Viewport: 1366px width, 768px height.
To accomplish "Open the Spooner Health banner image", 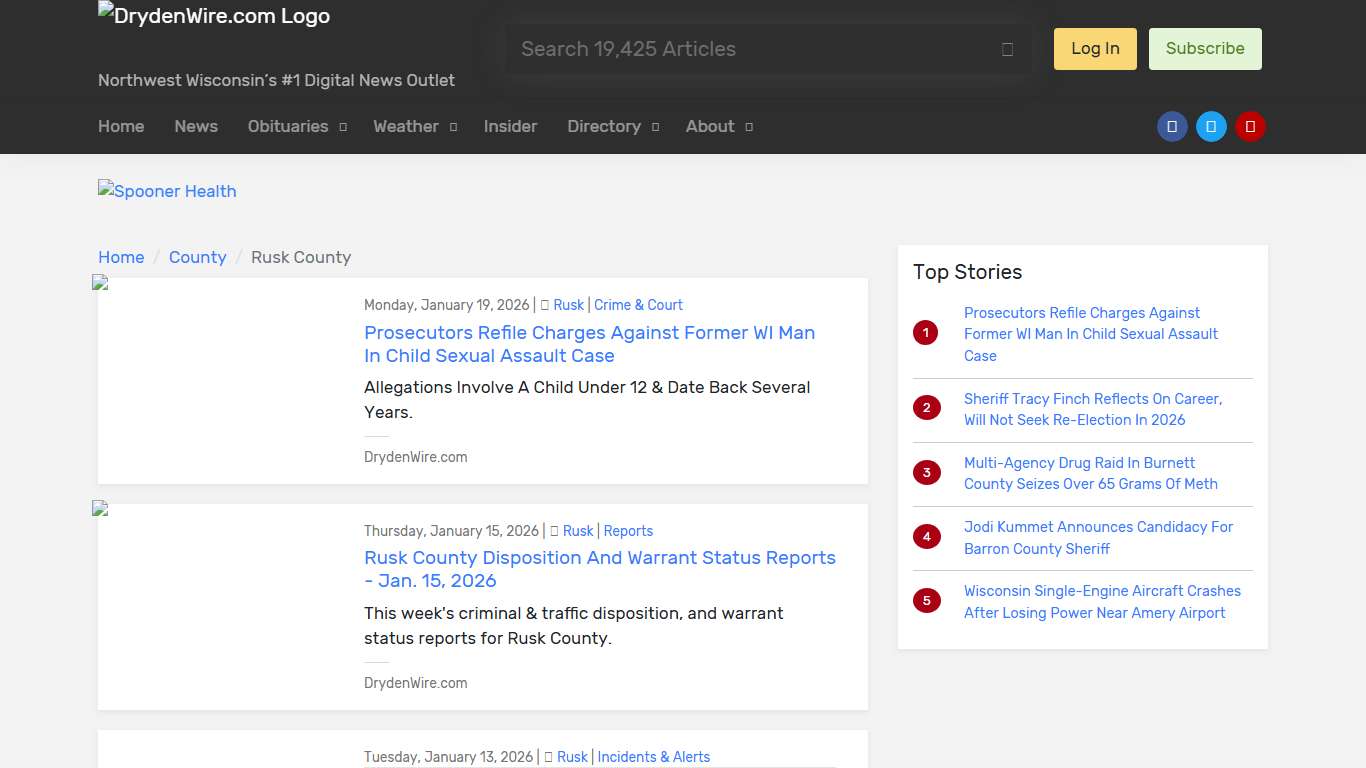I will point(167,191).
